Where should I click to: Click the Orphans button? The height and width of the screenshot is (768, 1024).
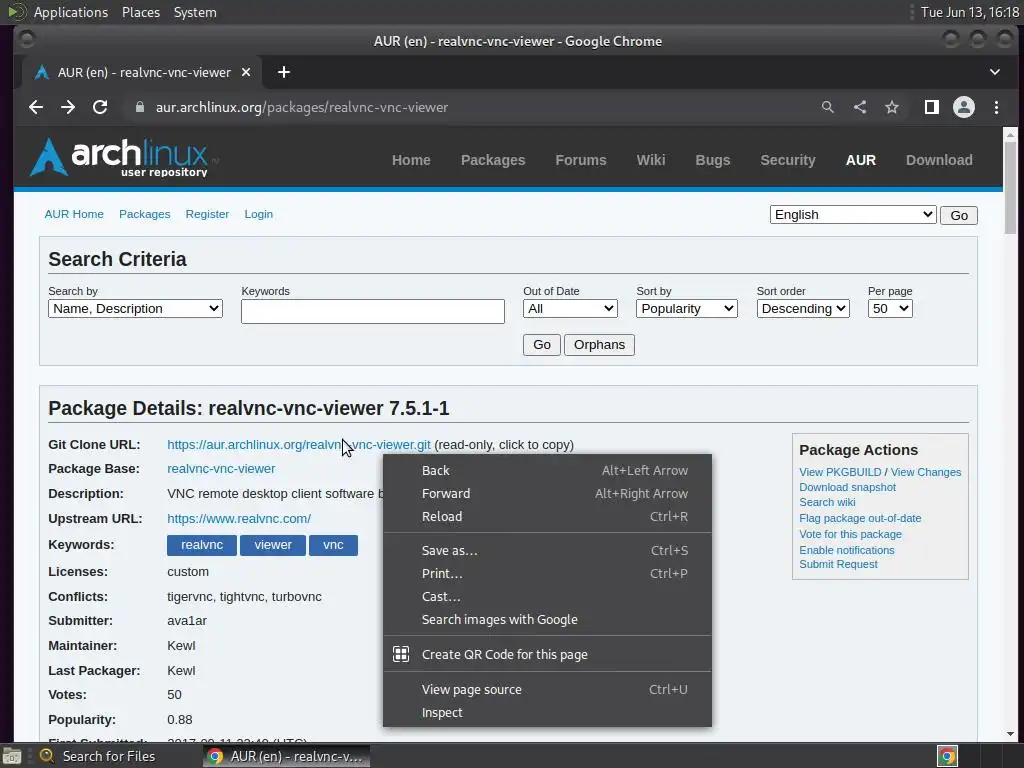pos(599,345)
